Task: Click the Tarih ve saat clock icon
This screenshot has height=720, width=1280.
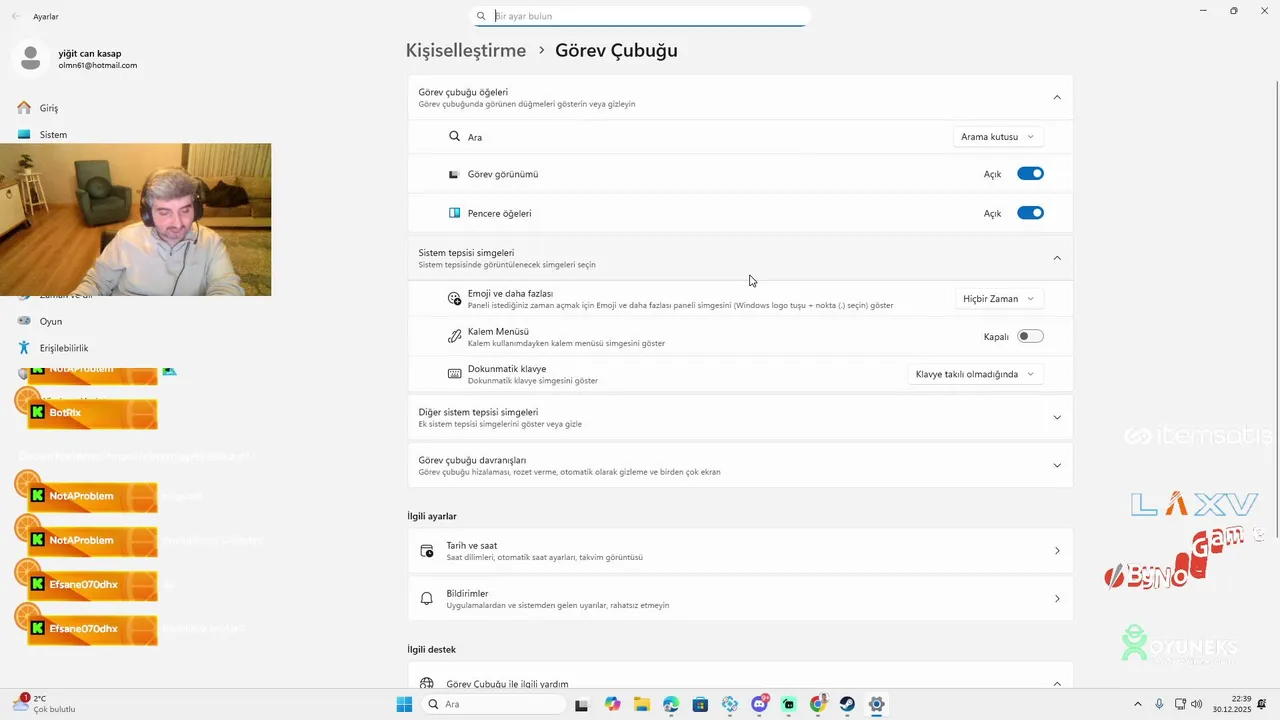Action: 427,551
